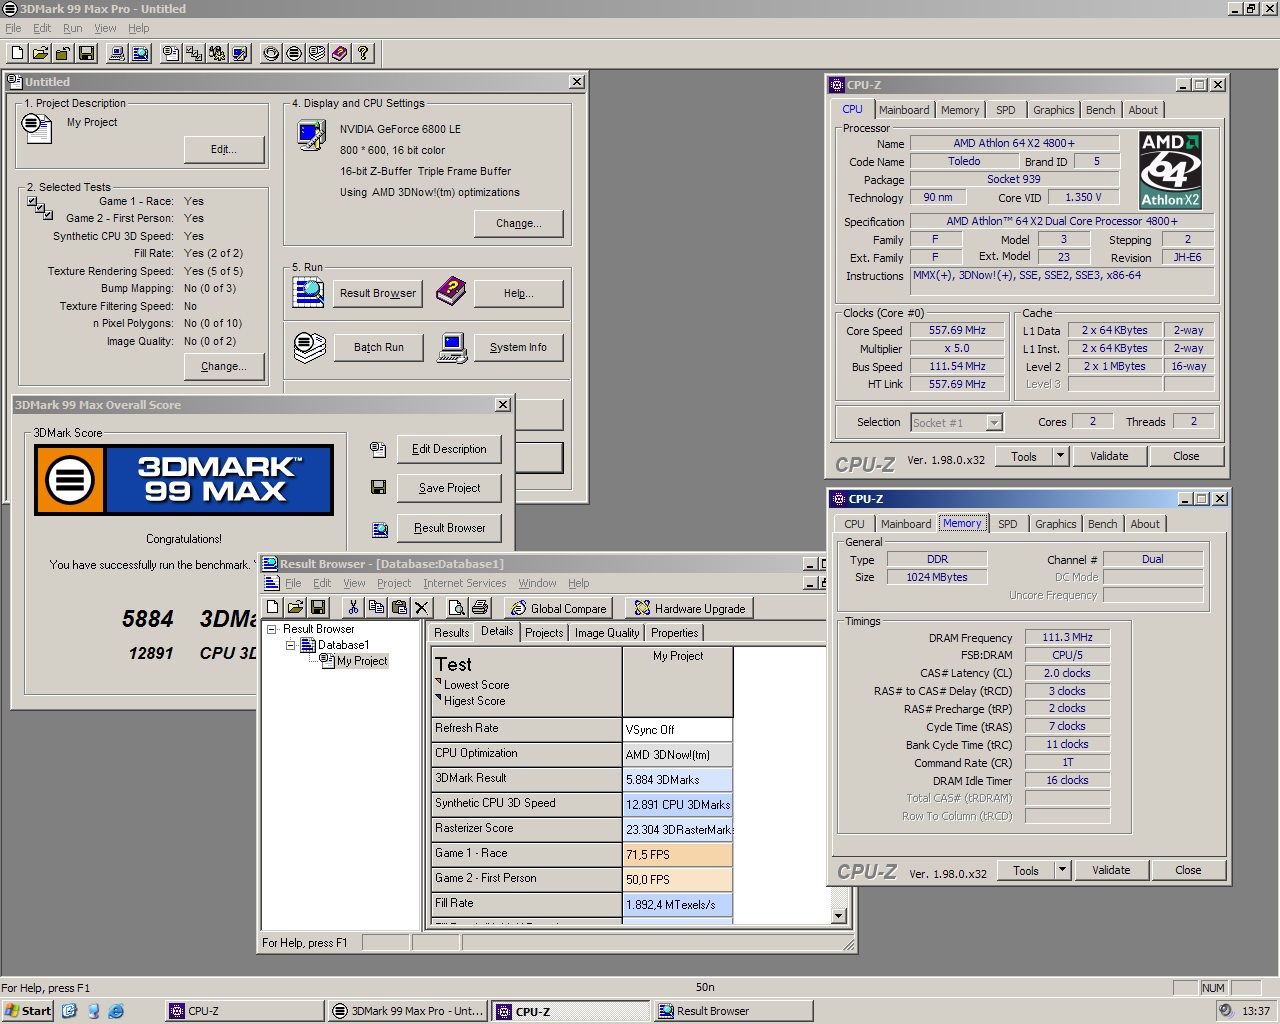Image resolution: width=1280 pixels, height=1024 pixels.
Task: Click Change button in Display and CPU Settings
Action: click(x=519, y=223)
